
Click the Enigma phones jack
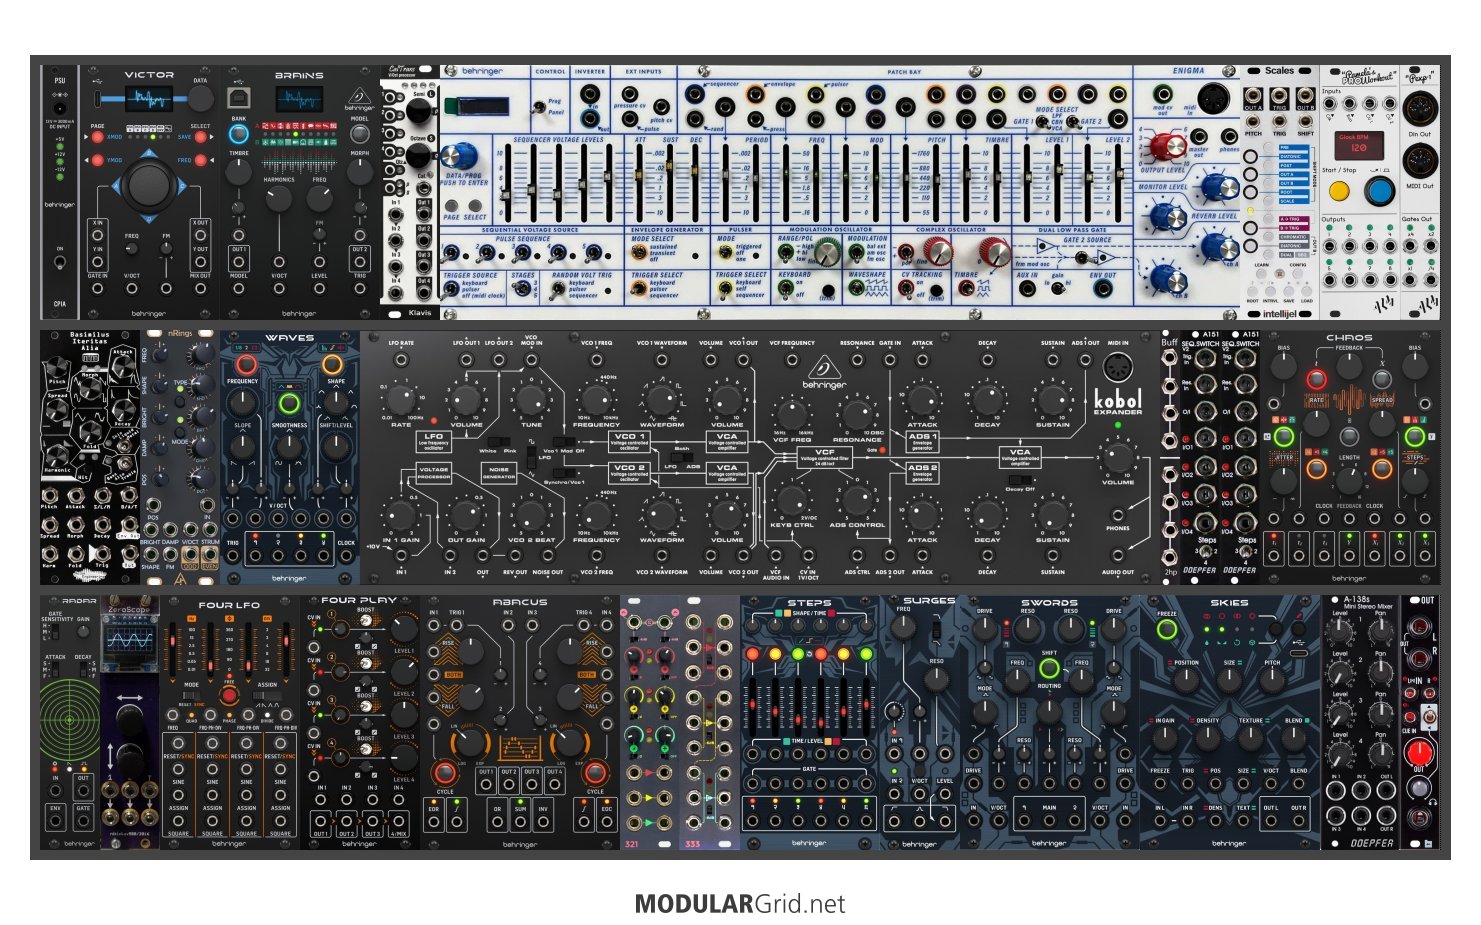pos(1227,137)
